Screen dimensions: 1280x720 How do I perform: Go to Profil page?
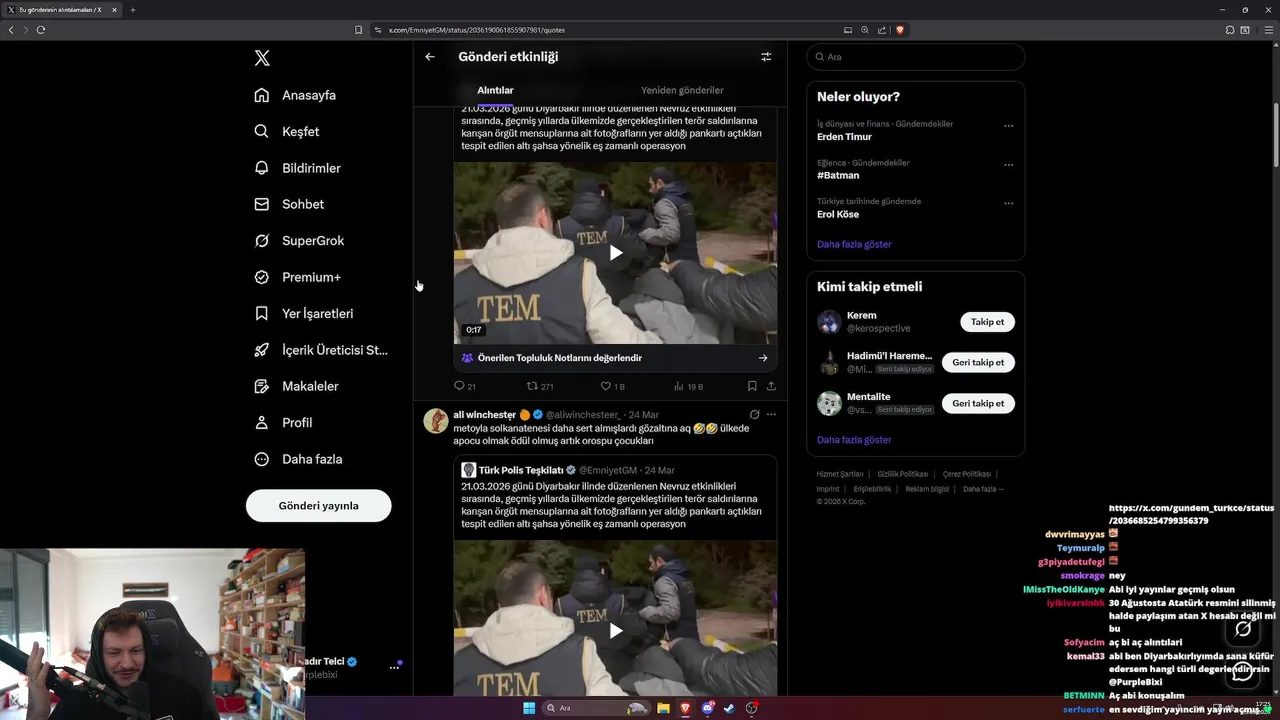[x=284, y=422]
